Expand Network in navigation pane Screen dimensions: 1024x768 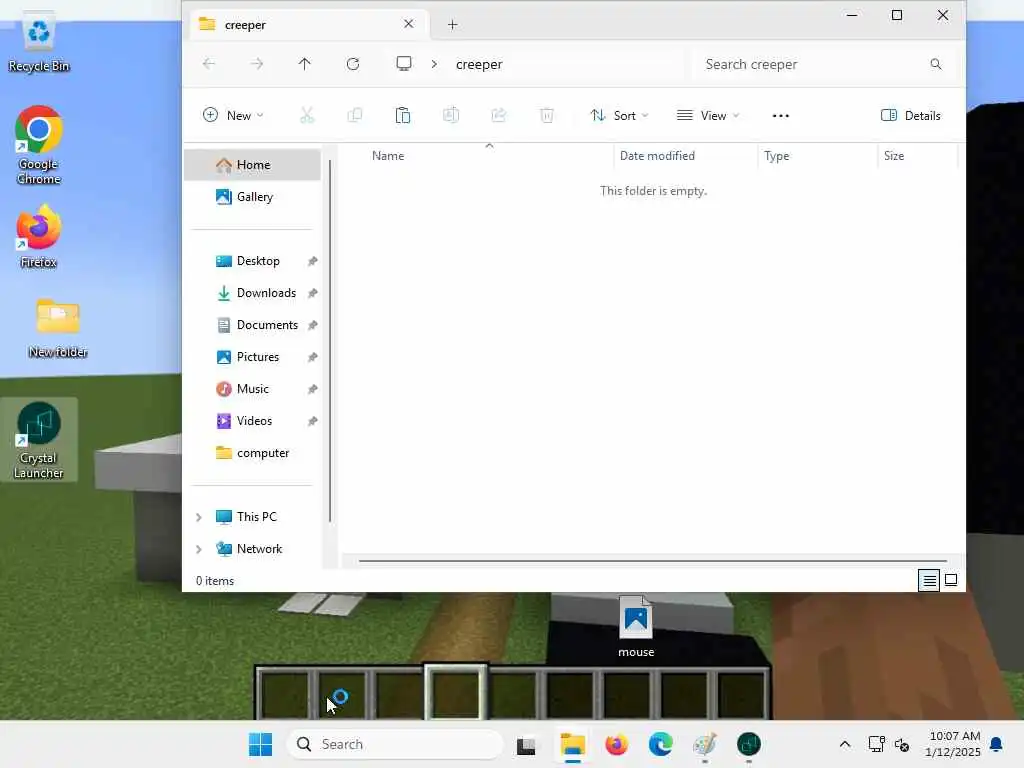coord(199,549)
